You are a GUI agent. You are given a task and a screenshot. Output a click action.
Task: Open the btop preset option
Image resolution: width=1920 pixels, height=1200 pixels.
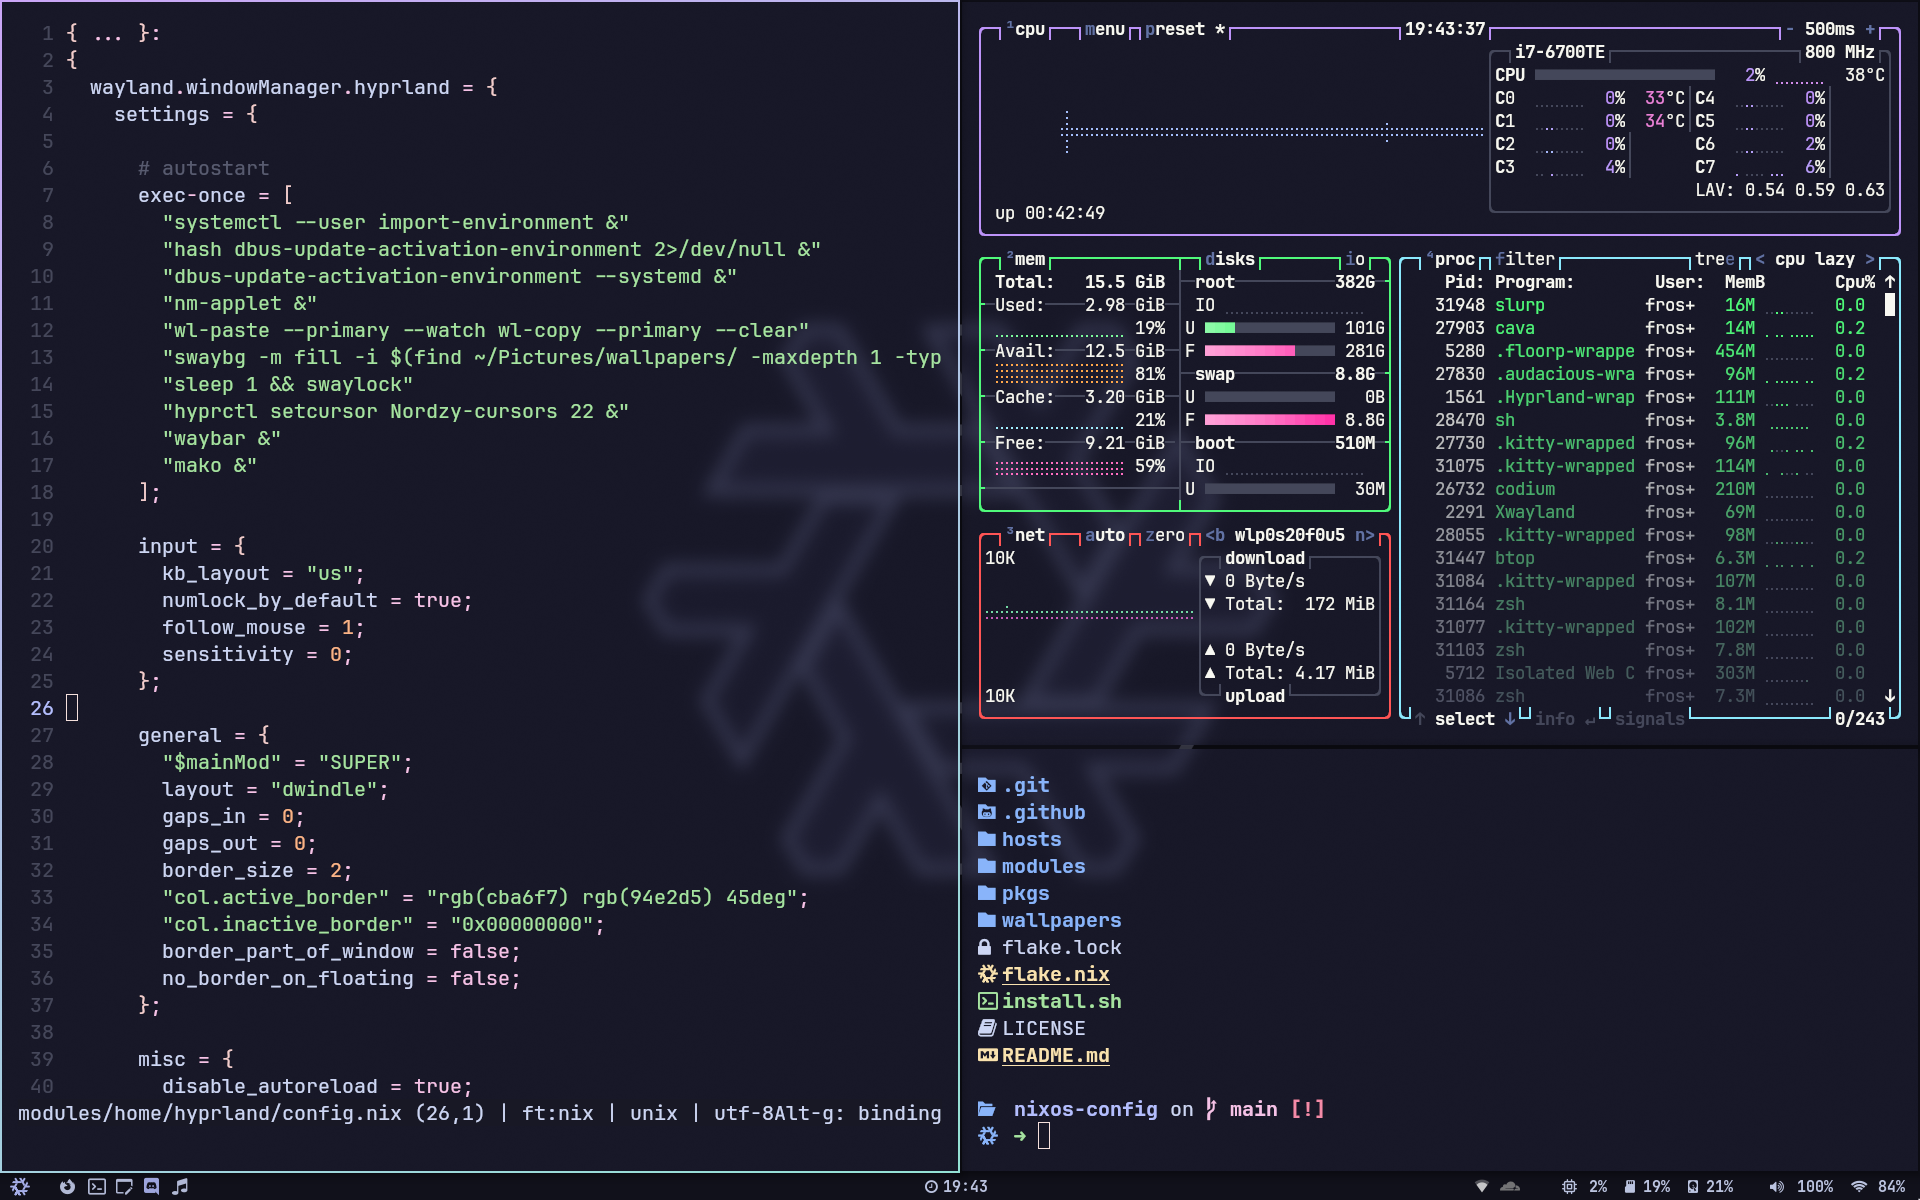point(1174,29)
